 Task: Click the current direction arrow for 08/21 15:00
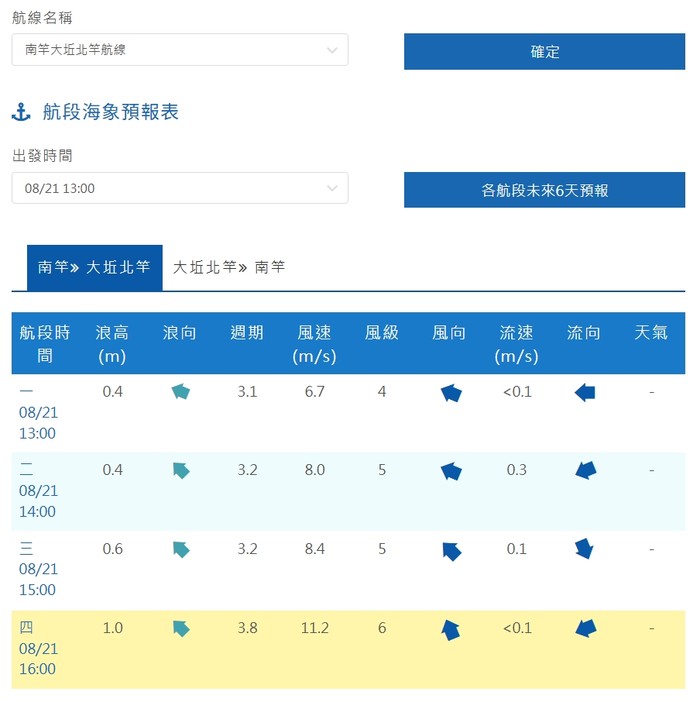point(584,549)
